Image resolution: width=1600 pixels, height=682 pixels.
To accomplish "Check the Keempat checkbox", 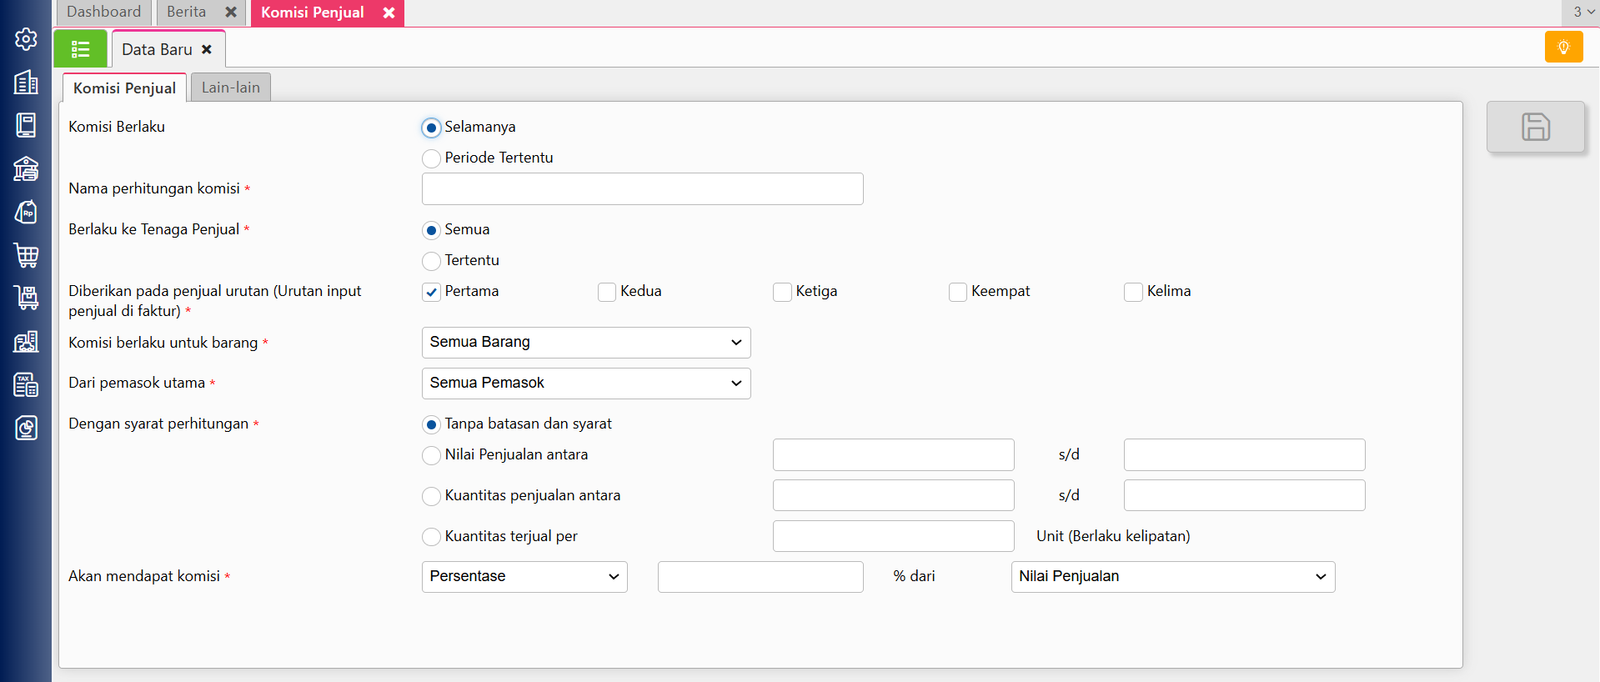I will coord(958,292).
